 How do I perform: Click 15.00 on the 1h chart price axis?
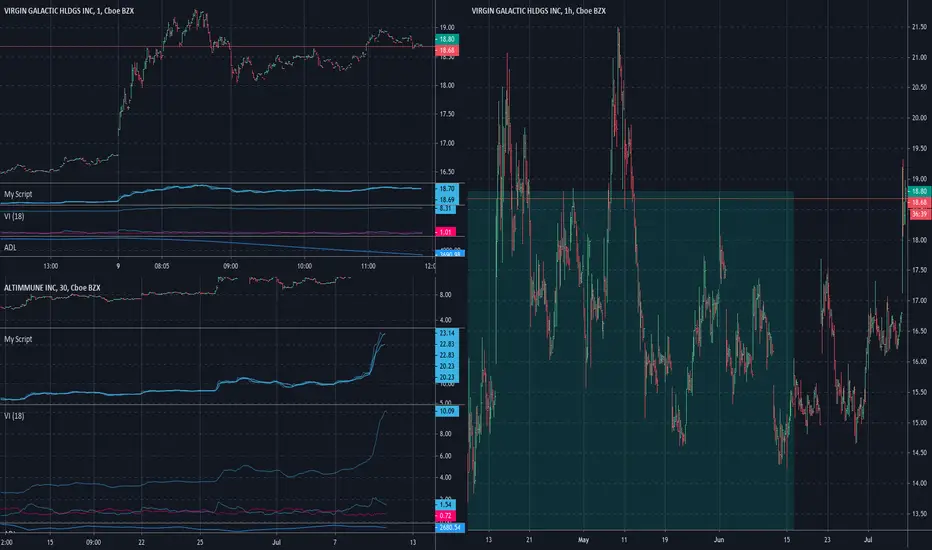coord(920,423)
